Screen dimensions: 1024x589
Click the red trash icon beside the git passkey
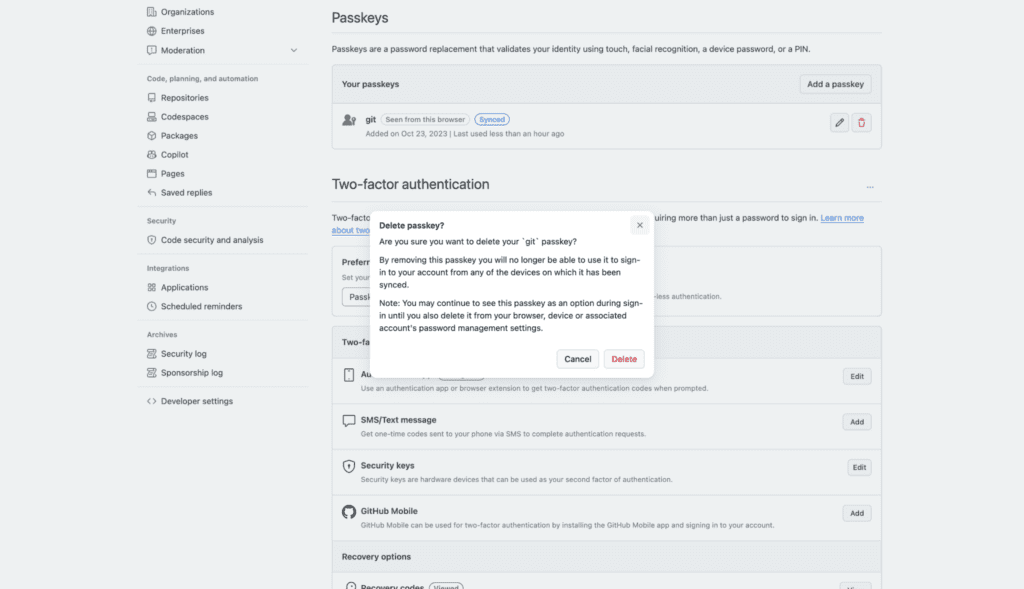click(x=861, y=121)
